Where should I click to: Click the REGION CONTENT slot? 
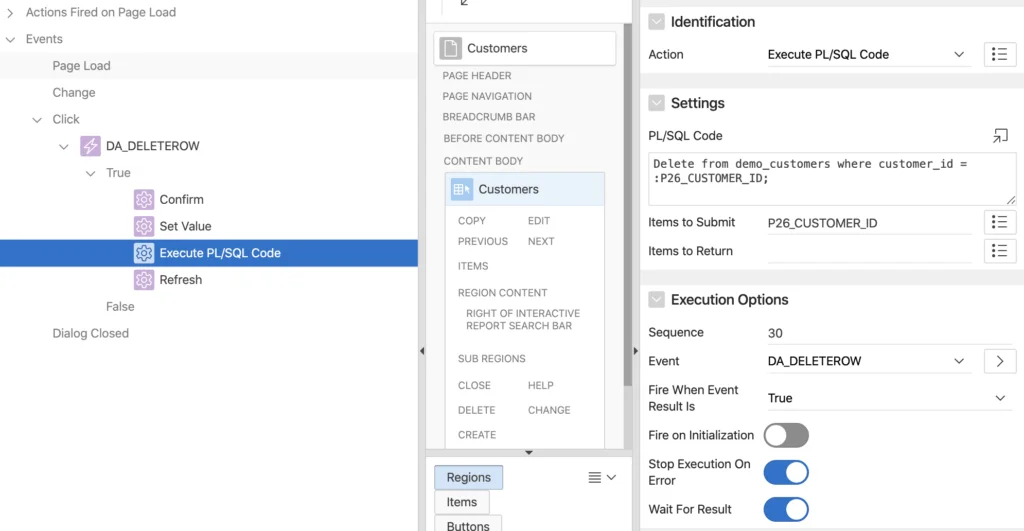[x=502, y=293]
